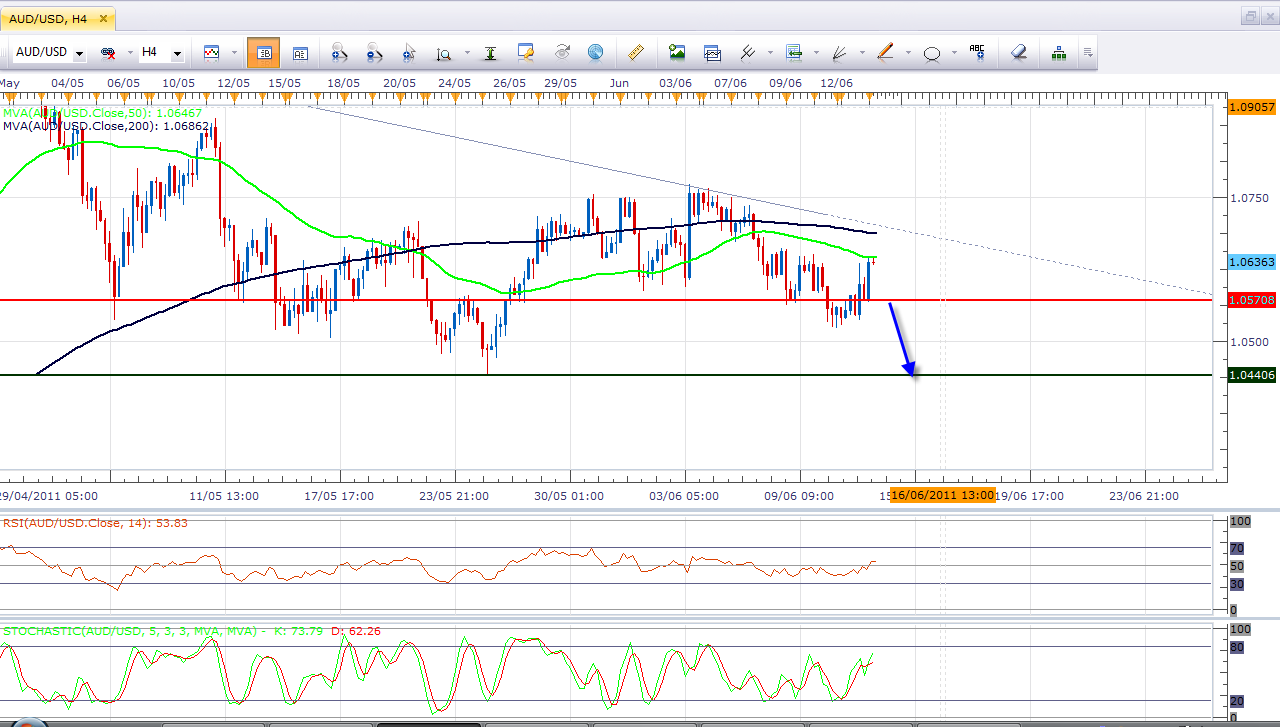Click the zoom out magnifier icon

(374, 53)
